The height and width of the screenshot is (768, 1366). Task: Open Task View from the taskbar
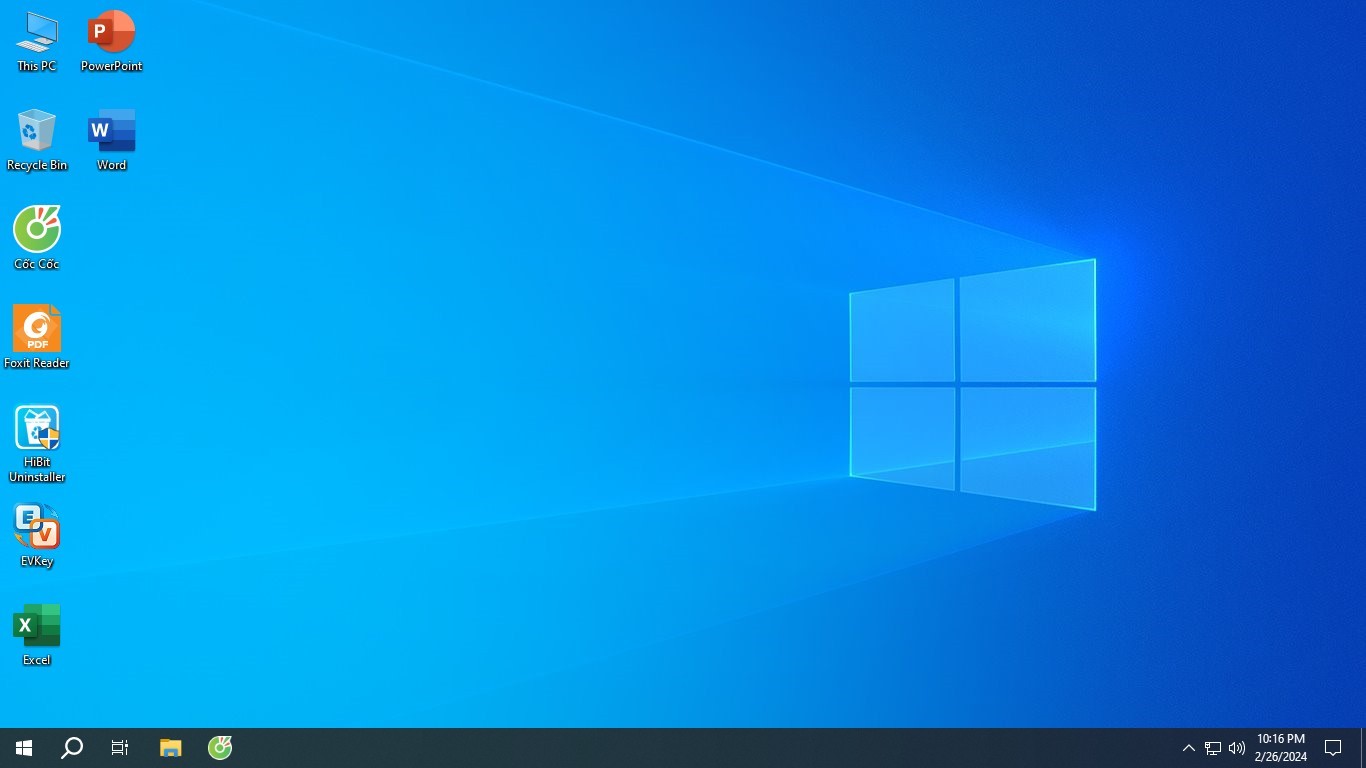point(119,747)
